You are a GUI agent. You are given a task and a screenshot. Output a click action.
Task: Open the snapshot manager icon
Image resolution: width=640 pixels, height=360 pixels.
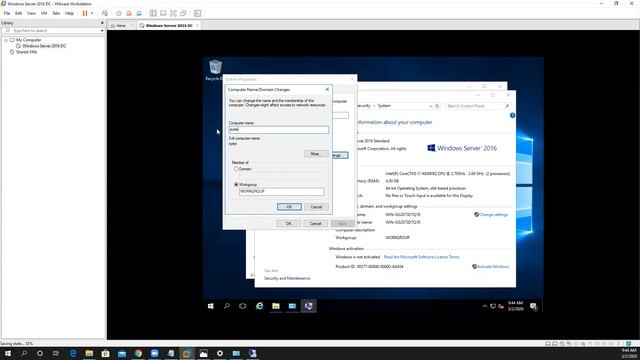click(139, 13)
